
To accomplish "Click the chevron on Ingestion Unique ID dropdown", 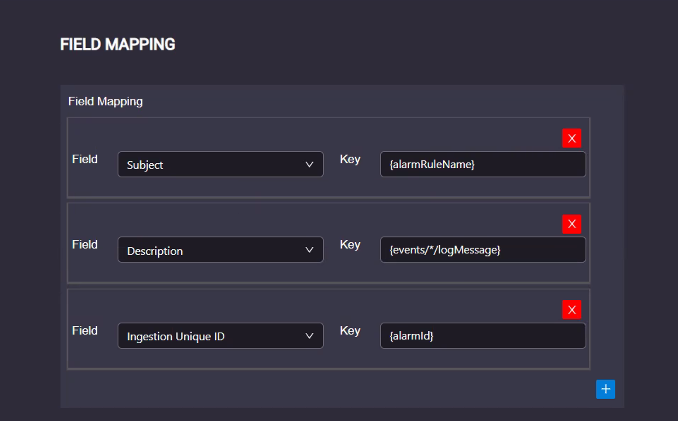I will [309, 336].
